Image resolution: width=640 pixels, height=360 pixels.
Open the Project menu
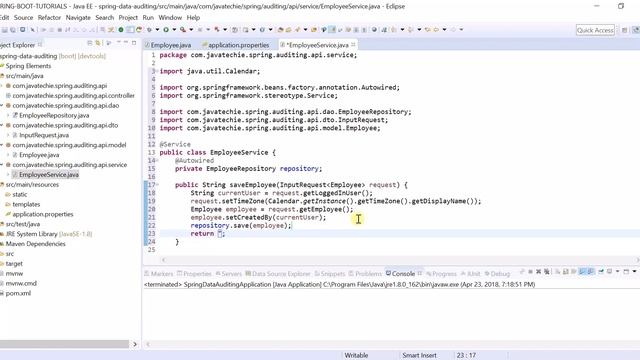click(128, 18)
